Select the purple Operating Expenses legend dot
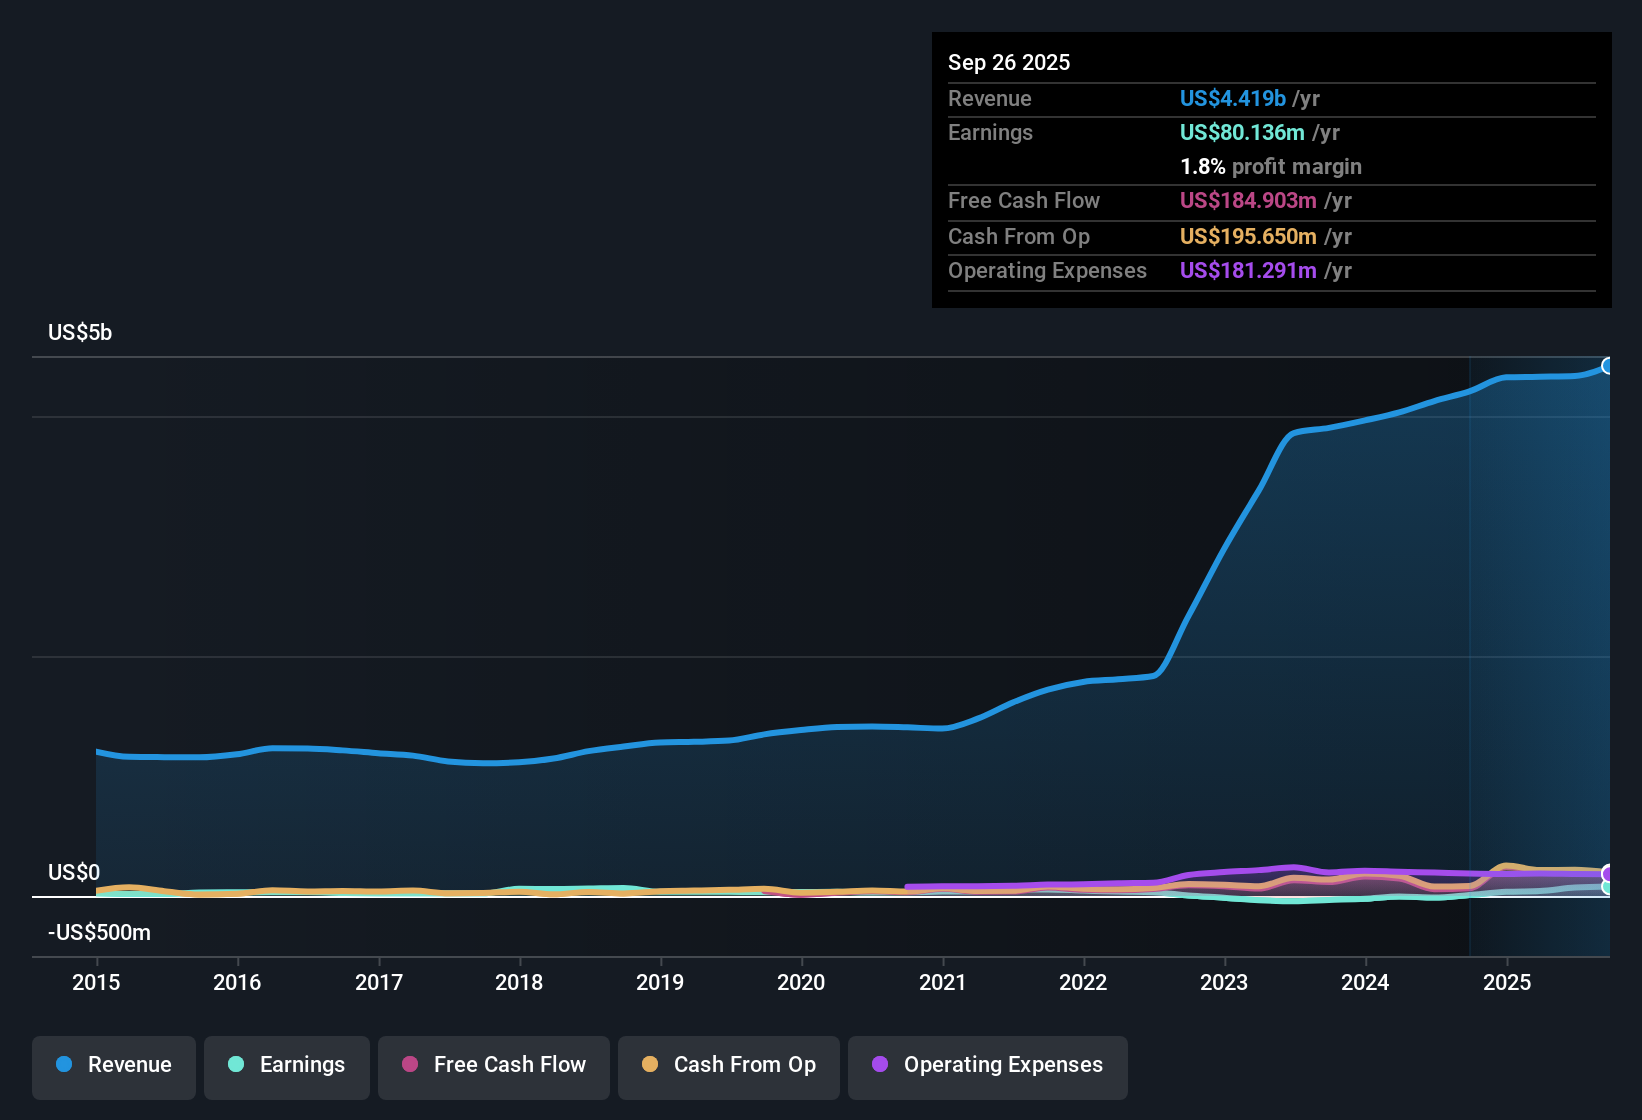 click(879, 1066)
